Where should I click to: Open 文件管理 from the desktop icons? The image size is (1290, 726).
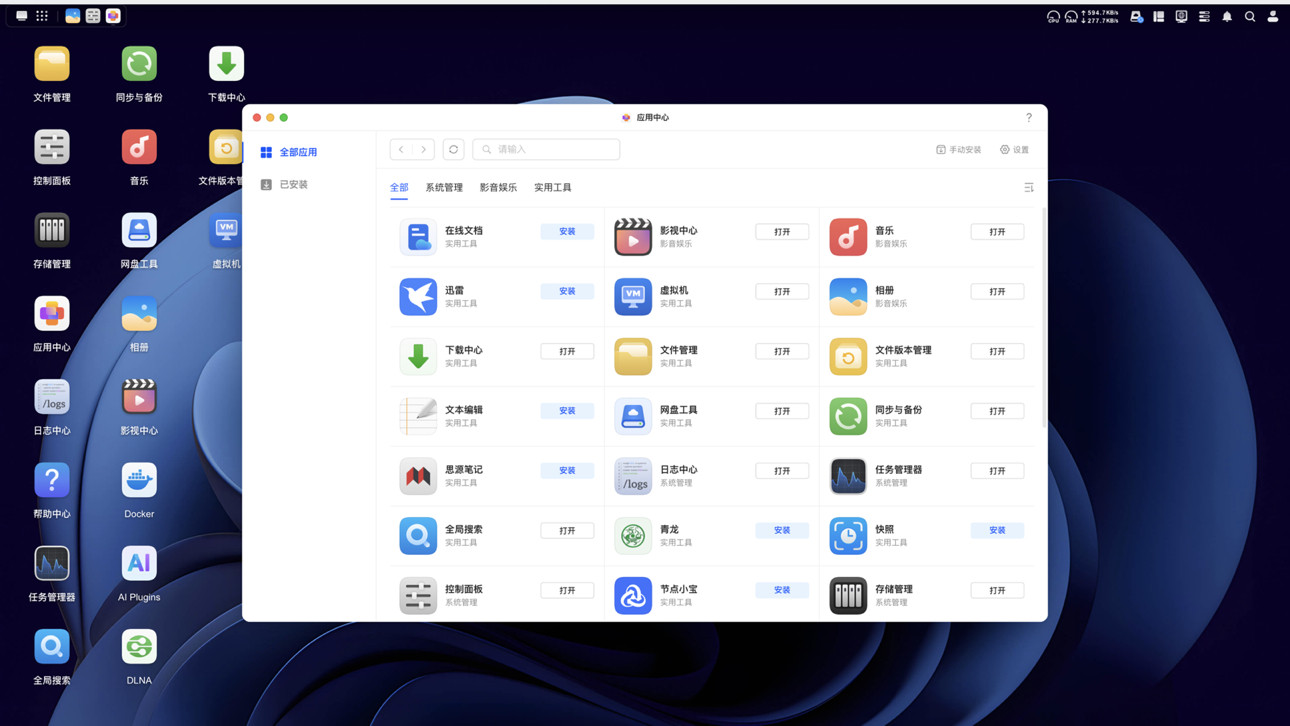52,64
